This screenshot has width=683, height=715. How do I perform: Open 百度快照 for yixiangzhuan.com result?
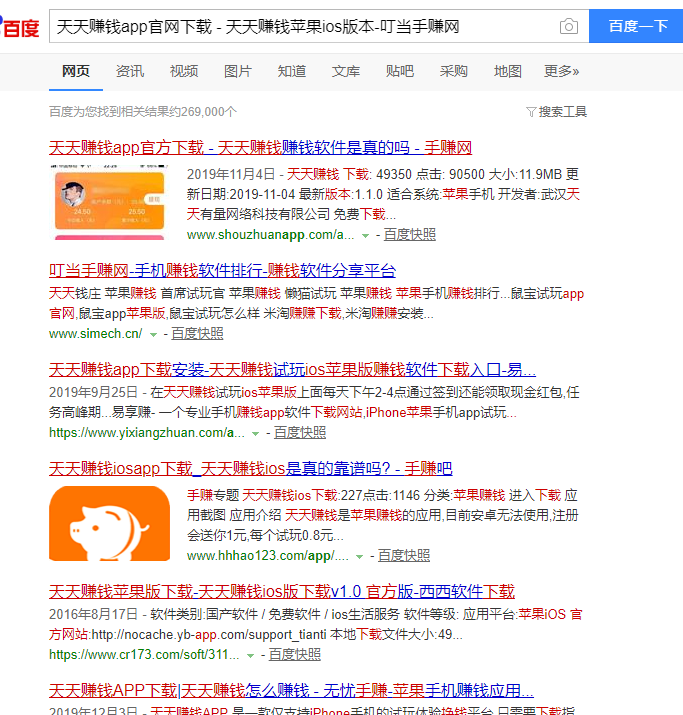(300, 432)
